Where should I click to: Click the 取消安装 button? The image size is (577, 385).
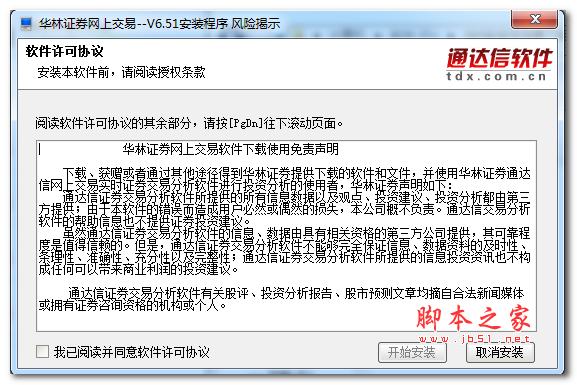pyautogui.click(x=500, y=353)
